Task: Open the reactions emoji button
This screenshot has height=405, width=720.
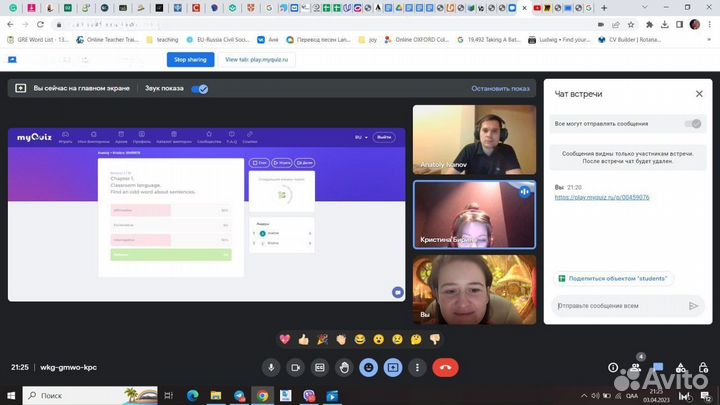Action: [369, 367]
